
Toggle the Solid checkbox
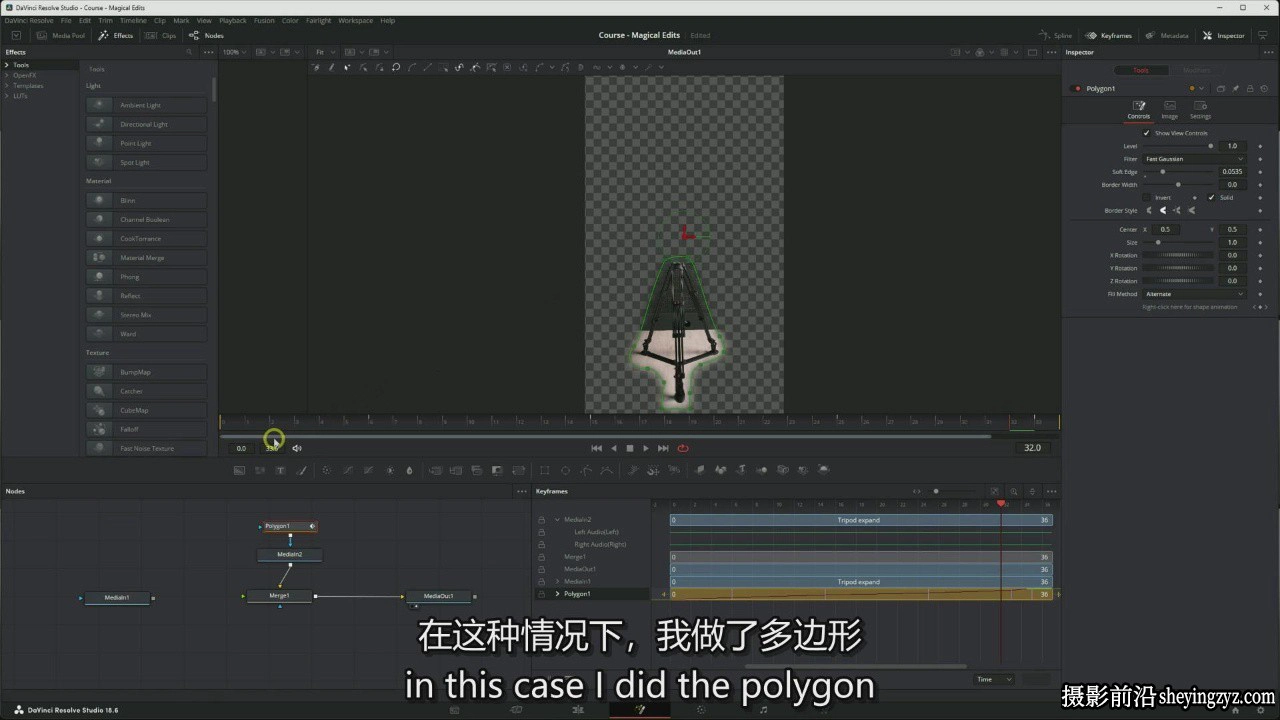(x=1211, y=197)
